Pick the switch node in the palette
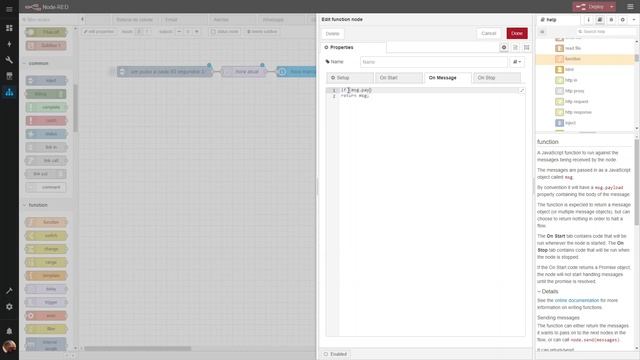 click(46, 236)
